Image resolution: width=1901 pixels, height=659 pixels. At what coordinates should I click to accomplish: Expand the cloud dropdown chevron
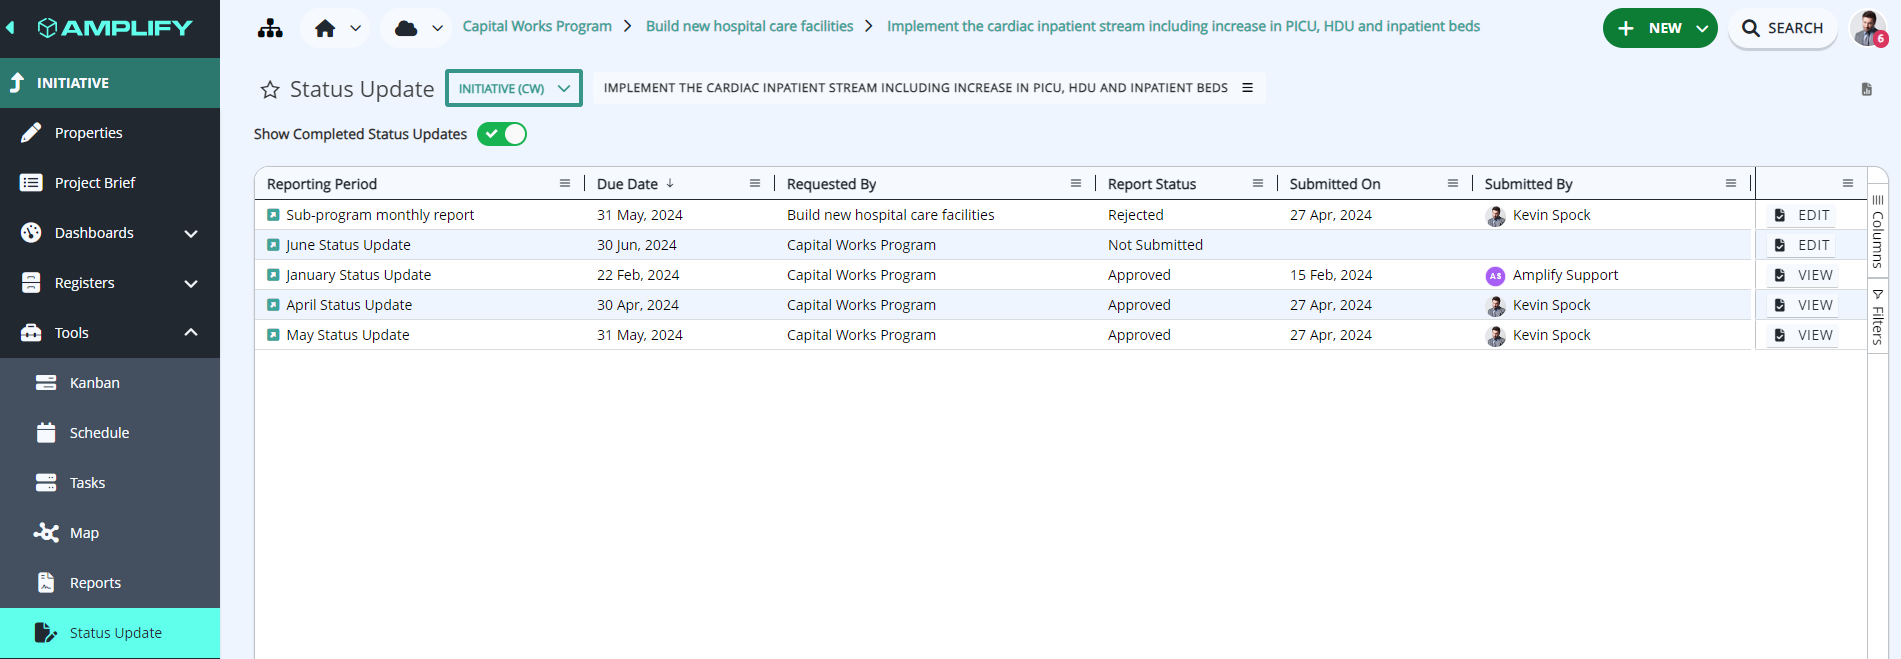tap(438, 29)
